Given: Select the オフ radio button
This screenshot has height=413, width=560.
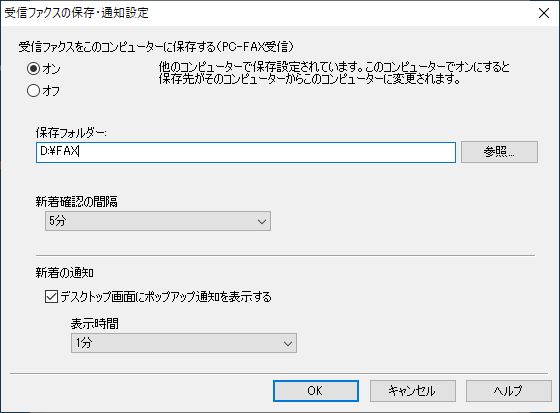Looking at the screenshot, I should (34, 91).
